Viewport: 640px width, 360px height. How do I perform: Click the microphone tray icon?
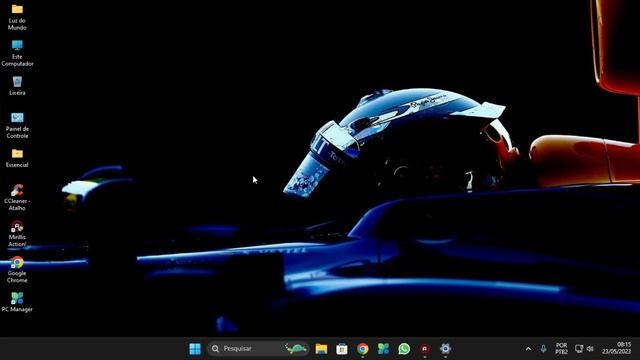pos(543,349)
